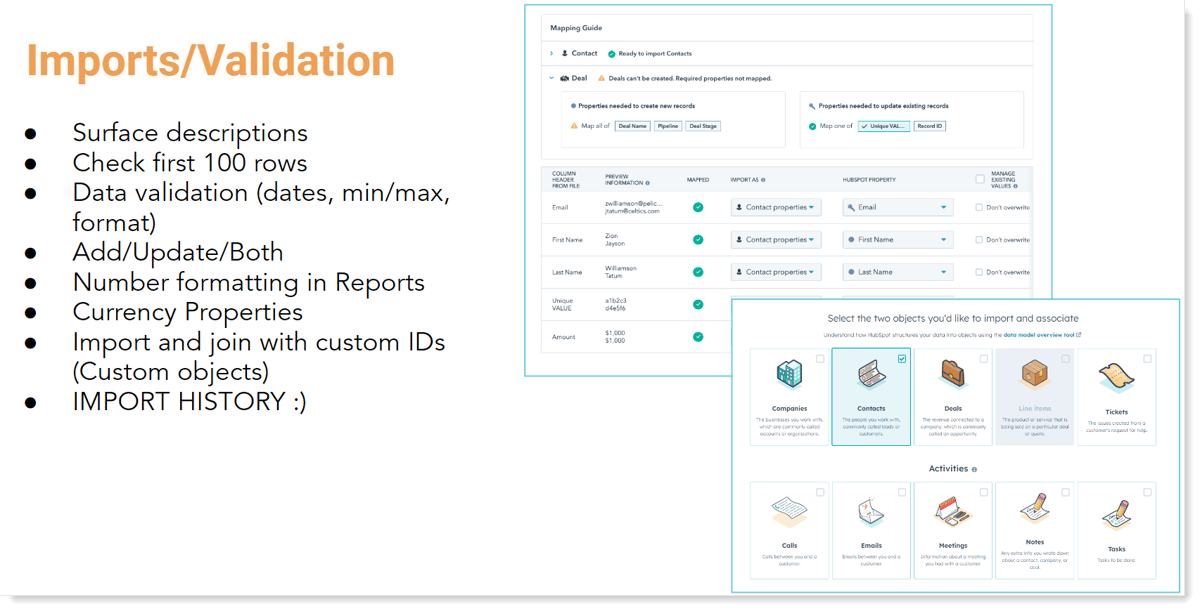
Task: Click the green check beside Ready to import Contacts
Action: [x=612, y=53]
